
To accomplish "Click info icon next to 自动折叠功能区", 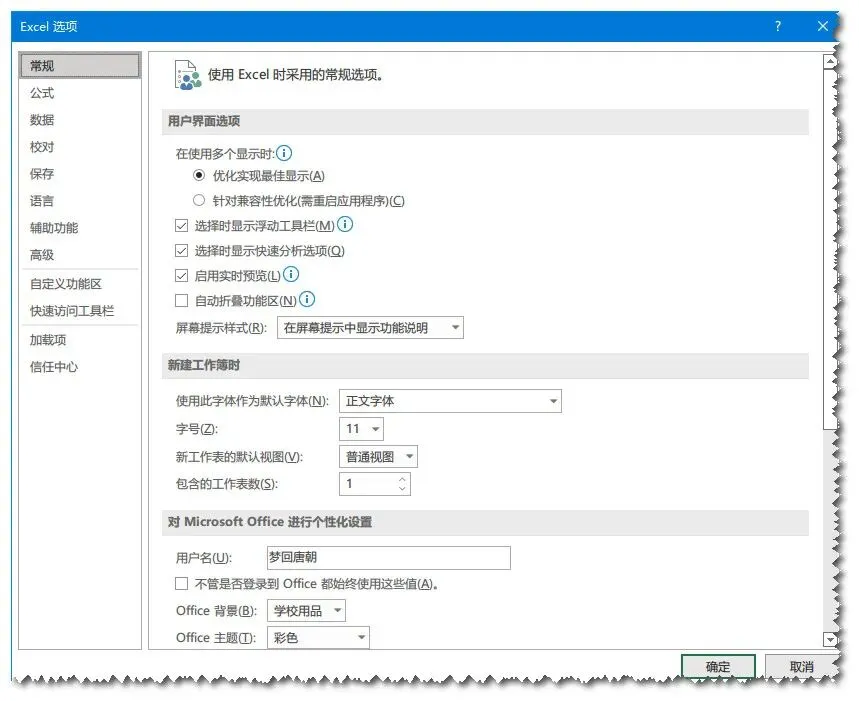I will (307, 299).
